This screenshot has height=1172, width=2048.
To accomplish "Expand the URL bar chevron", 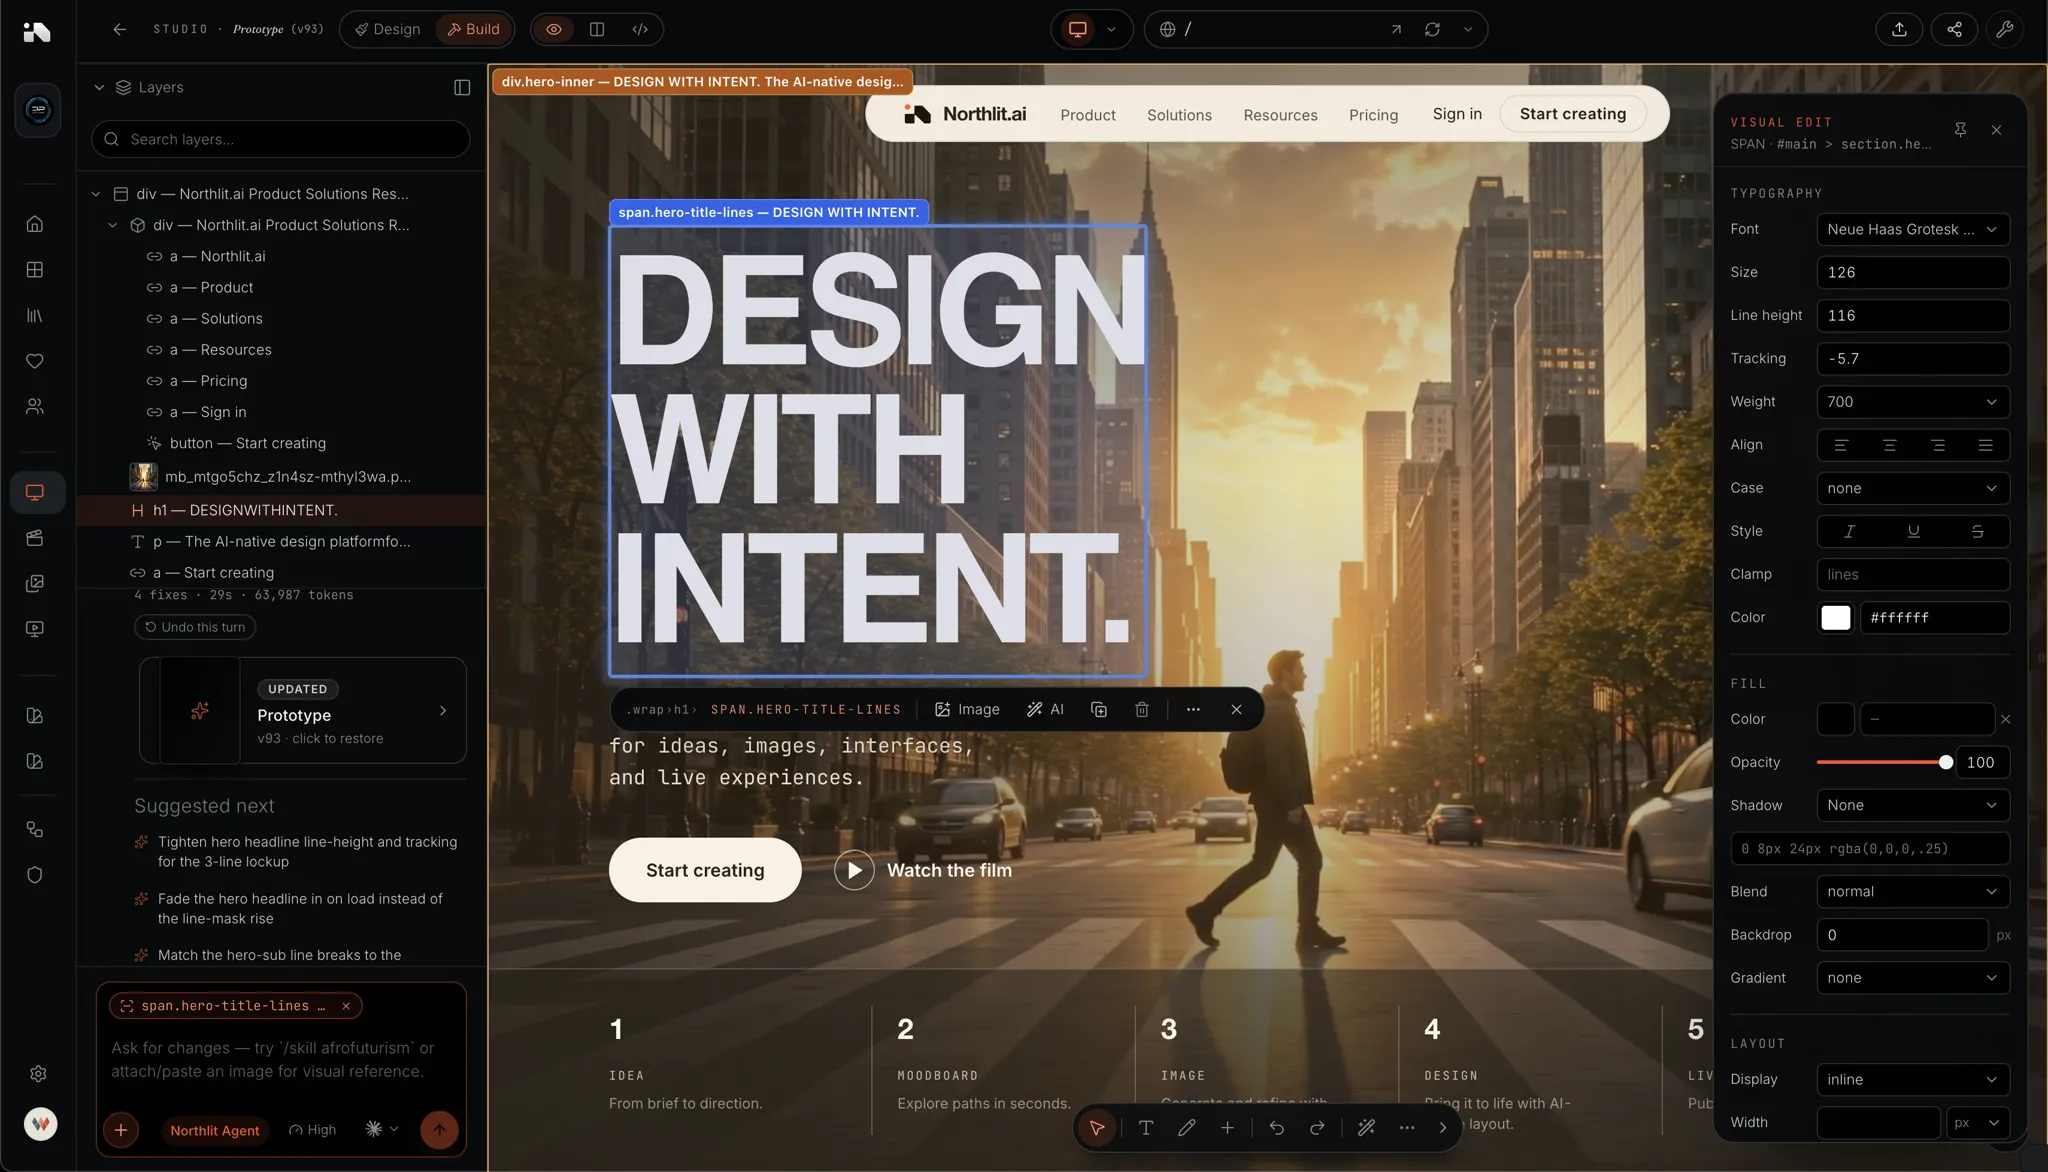I will click(x=1468, y=29).
